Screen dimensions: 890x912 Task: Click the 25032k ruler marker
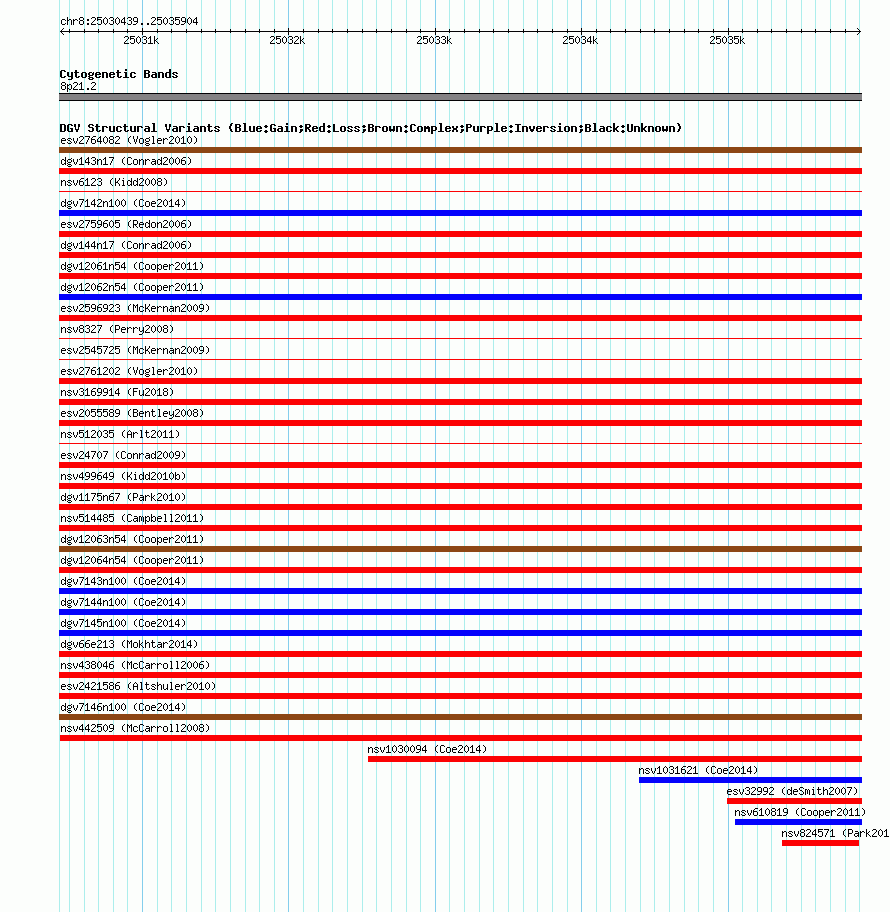point(287,40)
